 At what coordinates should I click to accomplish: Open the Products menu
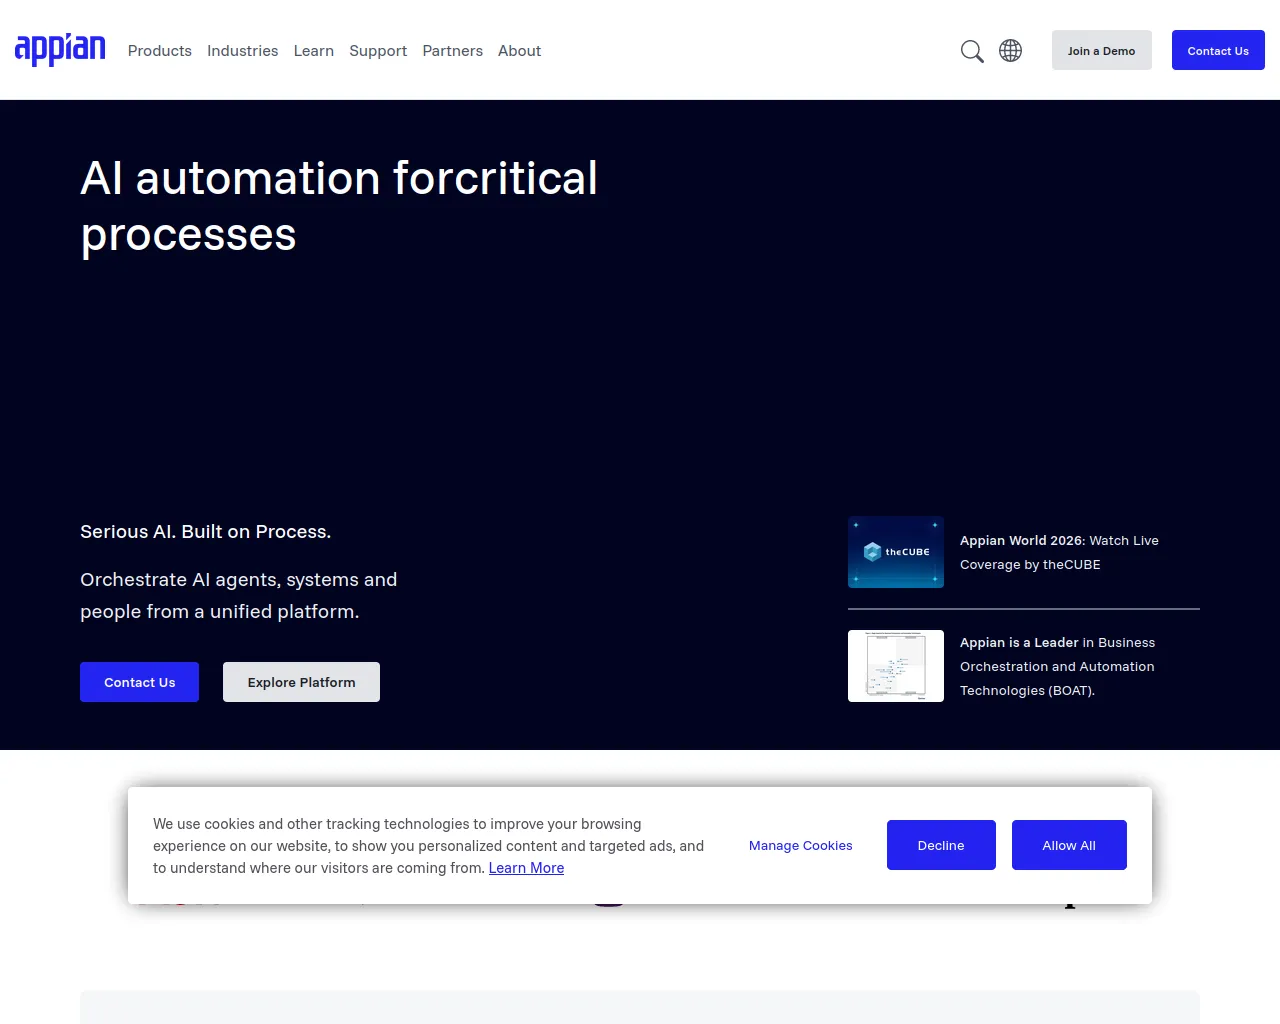click(x=159, y=51)
